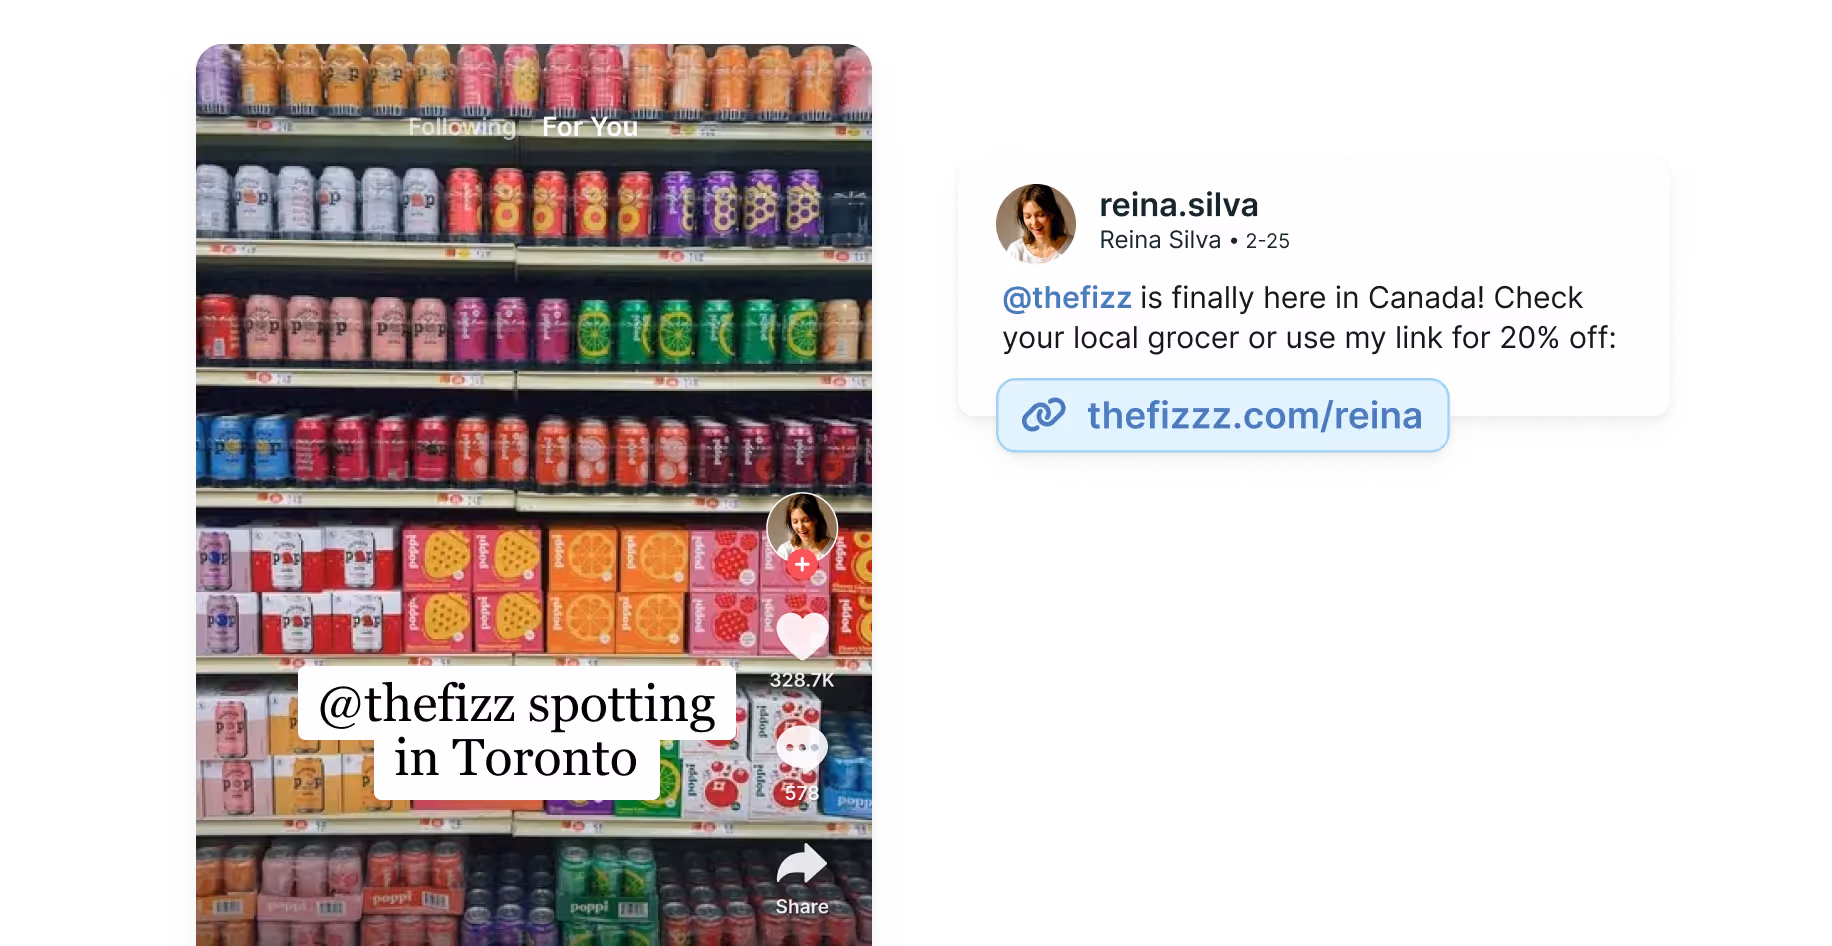
Task: Click Reina Silva's round post avatar
Action: 1036,223
